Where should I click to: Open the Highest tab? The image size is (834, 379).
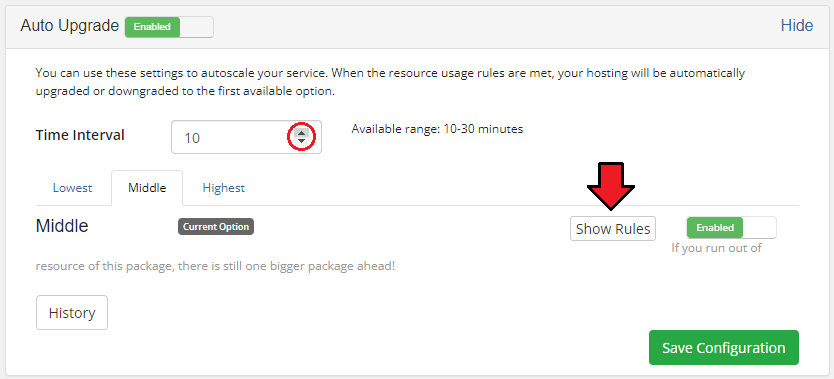coord(223,188)
